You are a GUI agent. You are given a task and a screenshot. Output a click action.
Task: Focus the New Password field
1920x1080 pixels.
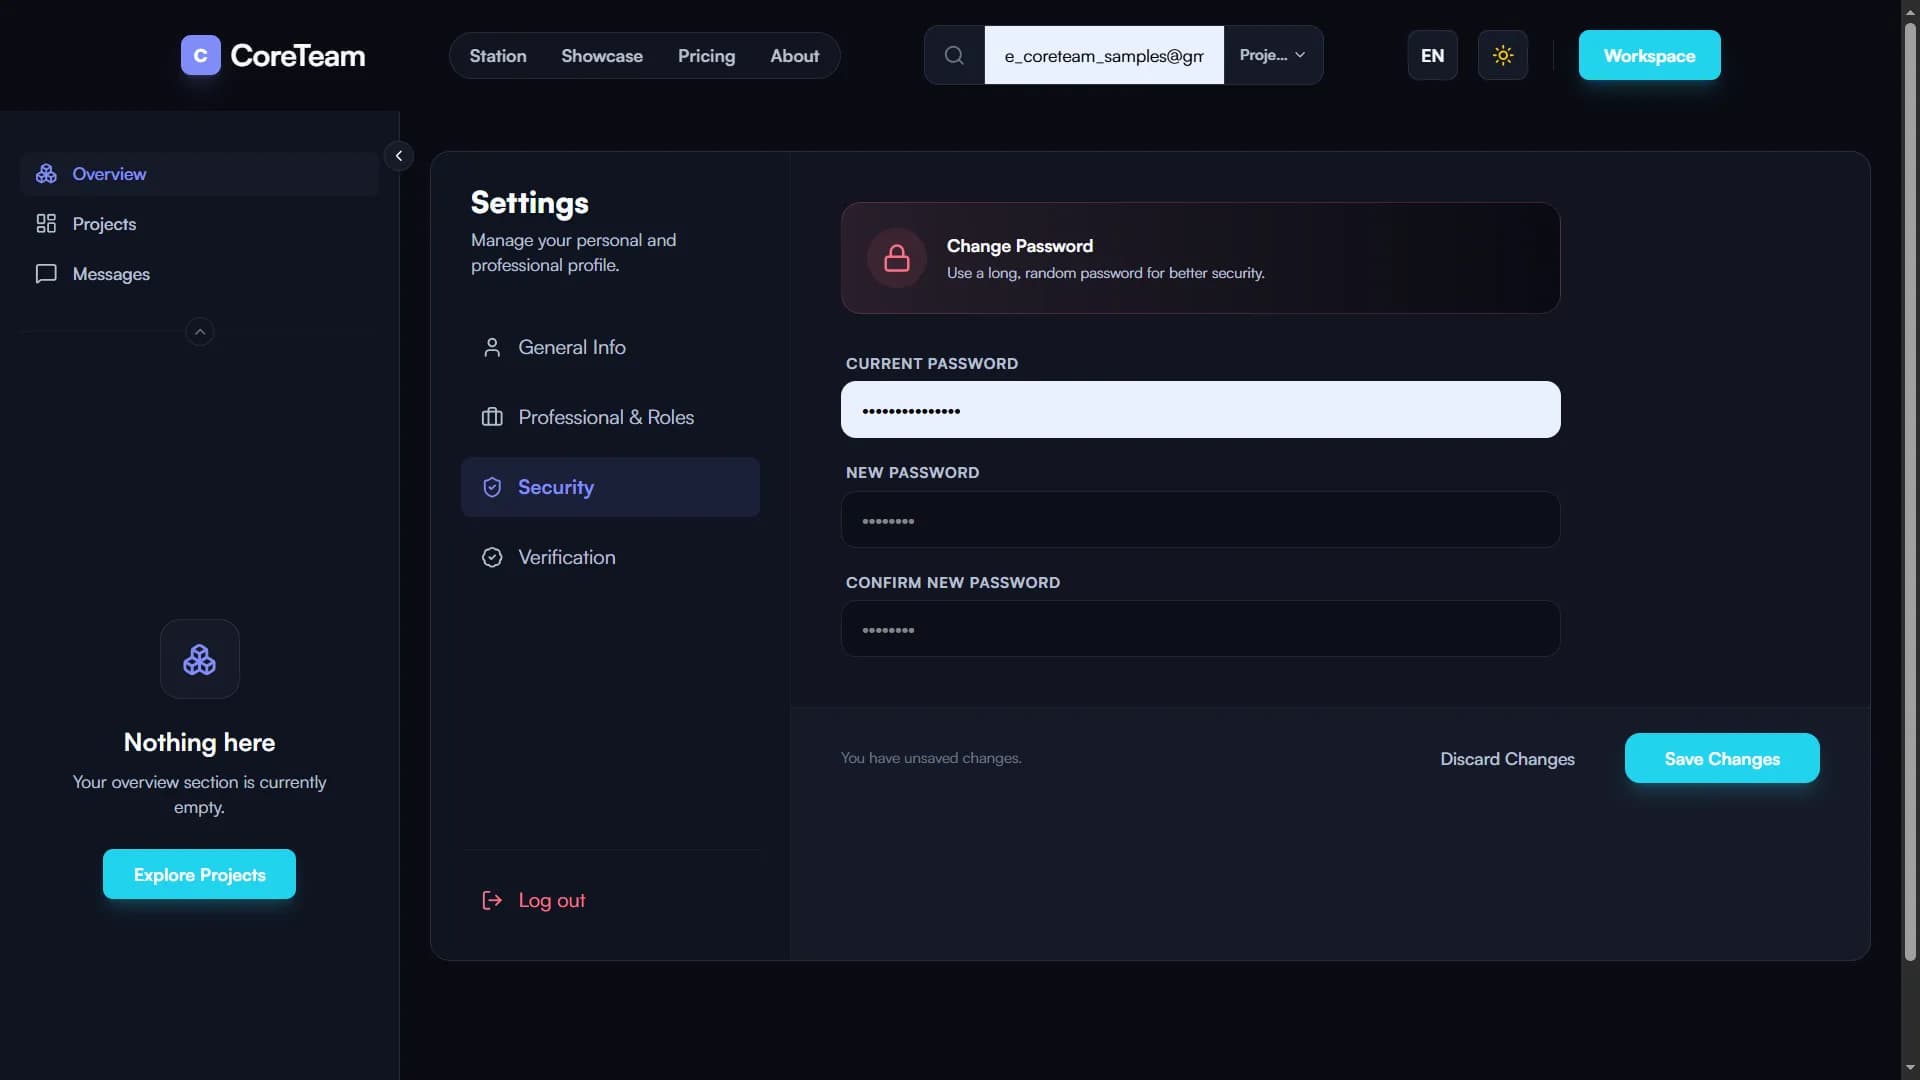[x=1200, y=519]
